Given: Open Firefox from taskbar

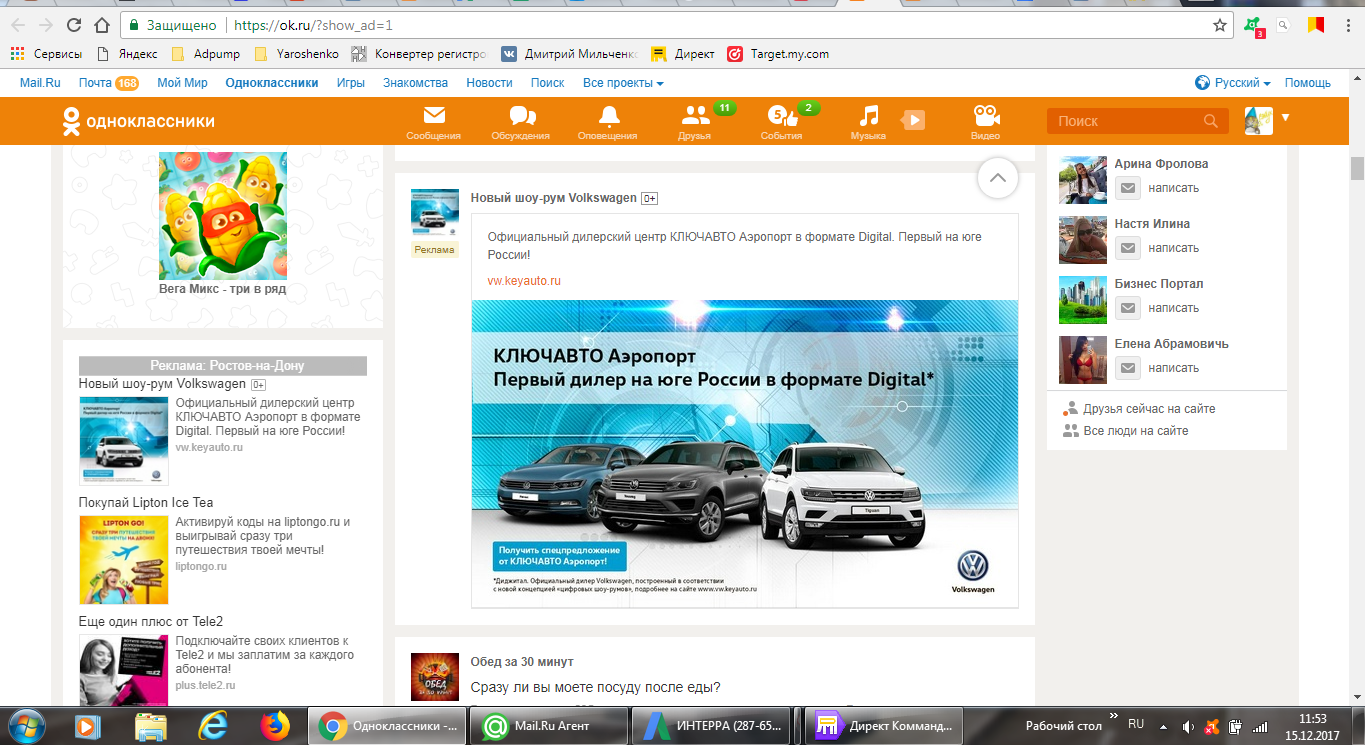Looking at the screenshot, I should (273, 725).
